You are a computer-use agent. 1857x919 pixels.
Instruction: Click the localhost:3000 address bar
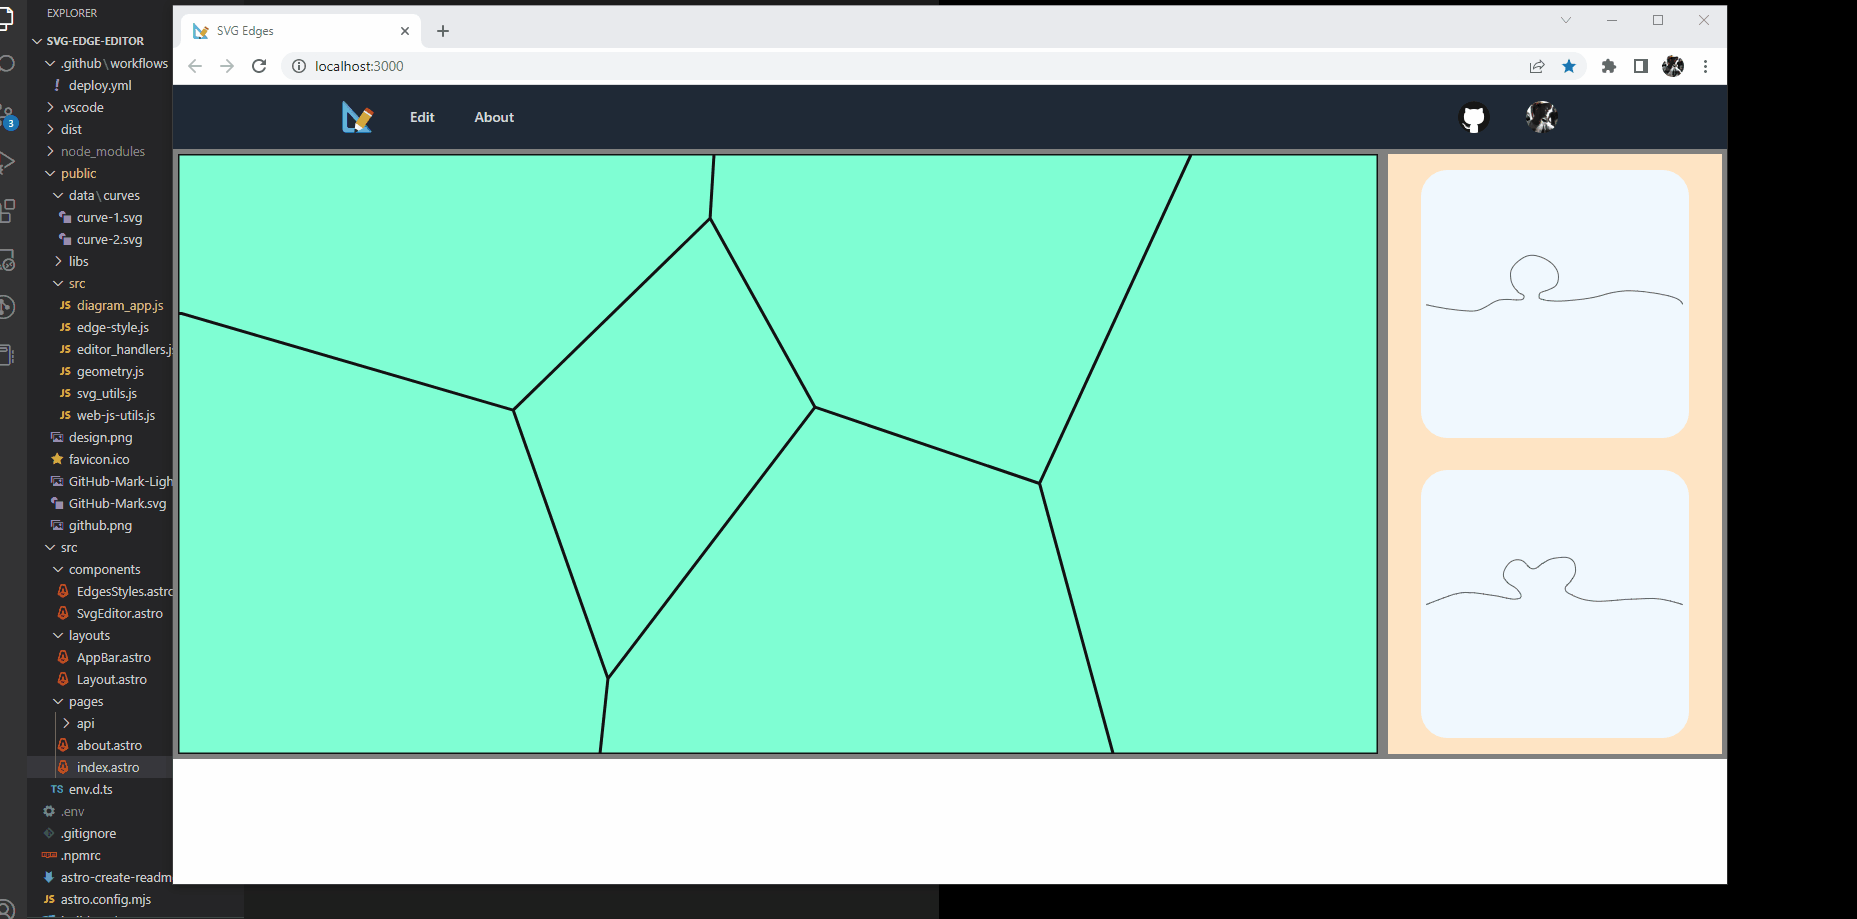pyautogui.click(x=358, y=66)
